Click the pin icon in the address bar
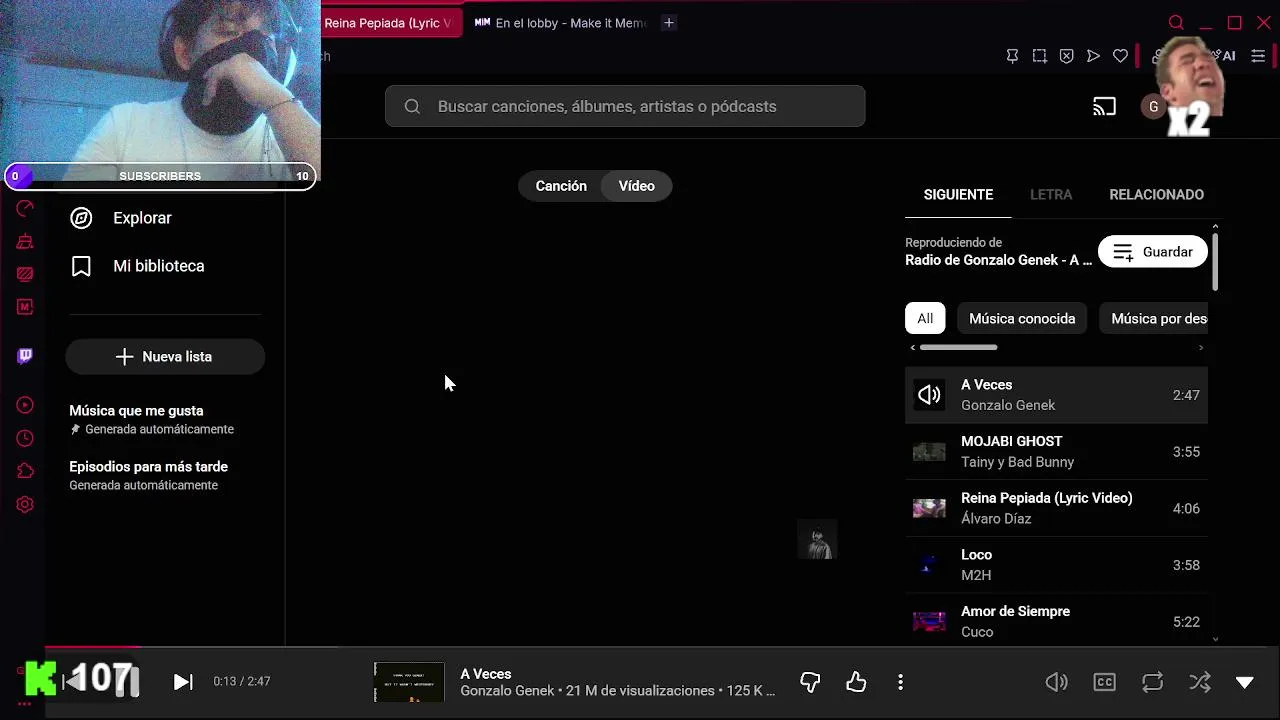Viewport: 1280px width, 720px height. click(1012, 56)
